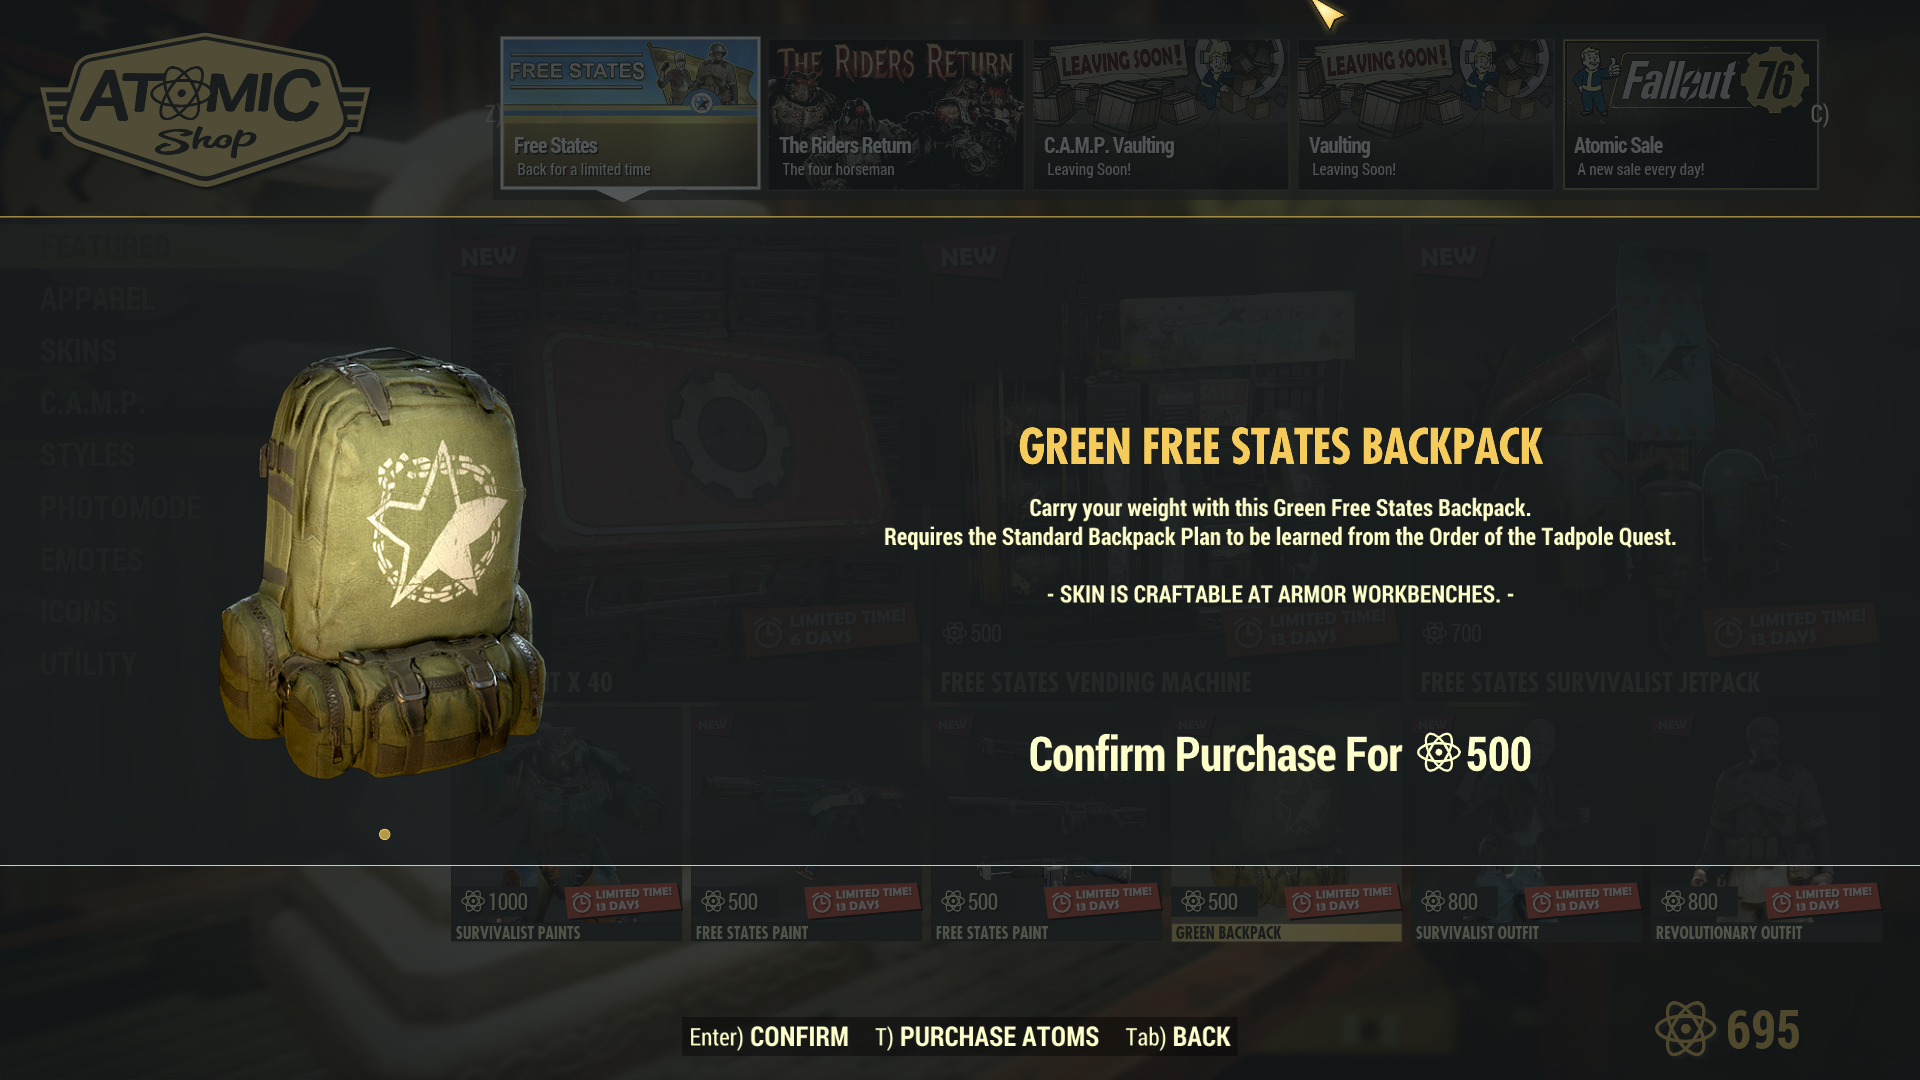This screenshot has width=1920, height=1080.
Task: Select the C.A.M.P. Vaulting banner
Action: 1160,114
